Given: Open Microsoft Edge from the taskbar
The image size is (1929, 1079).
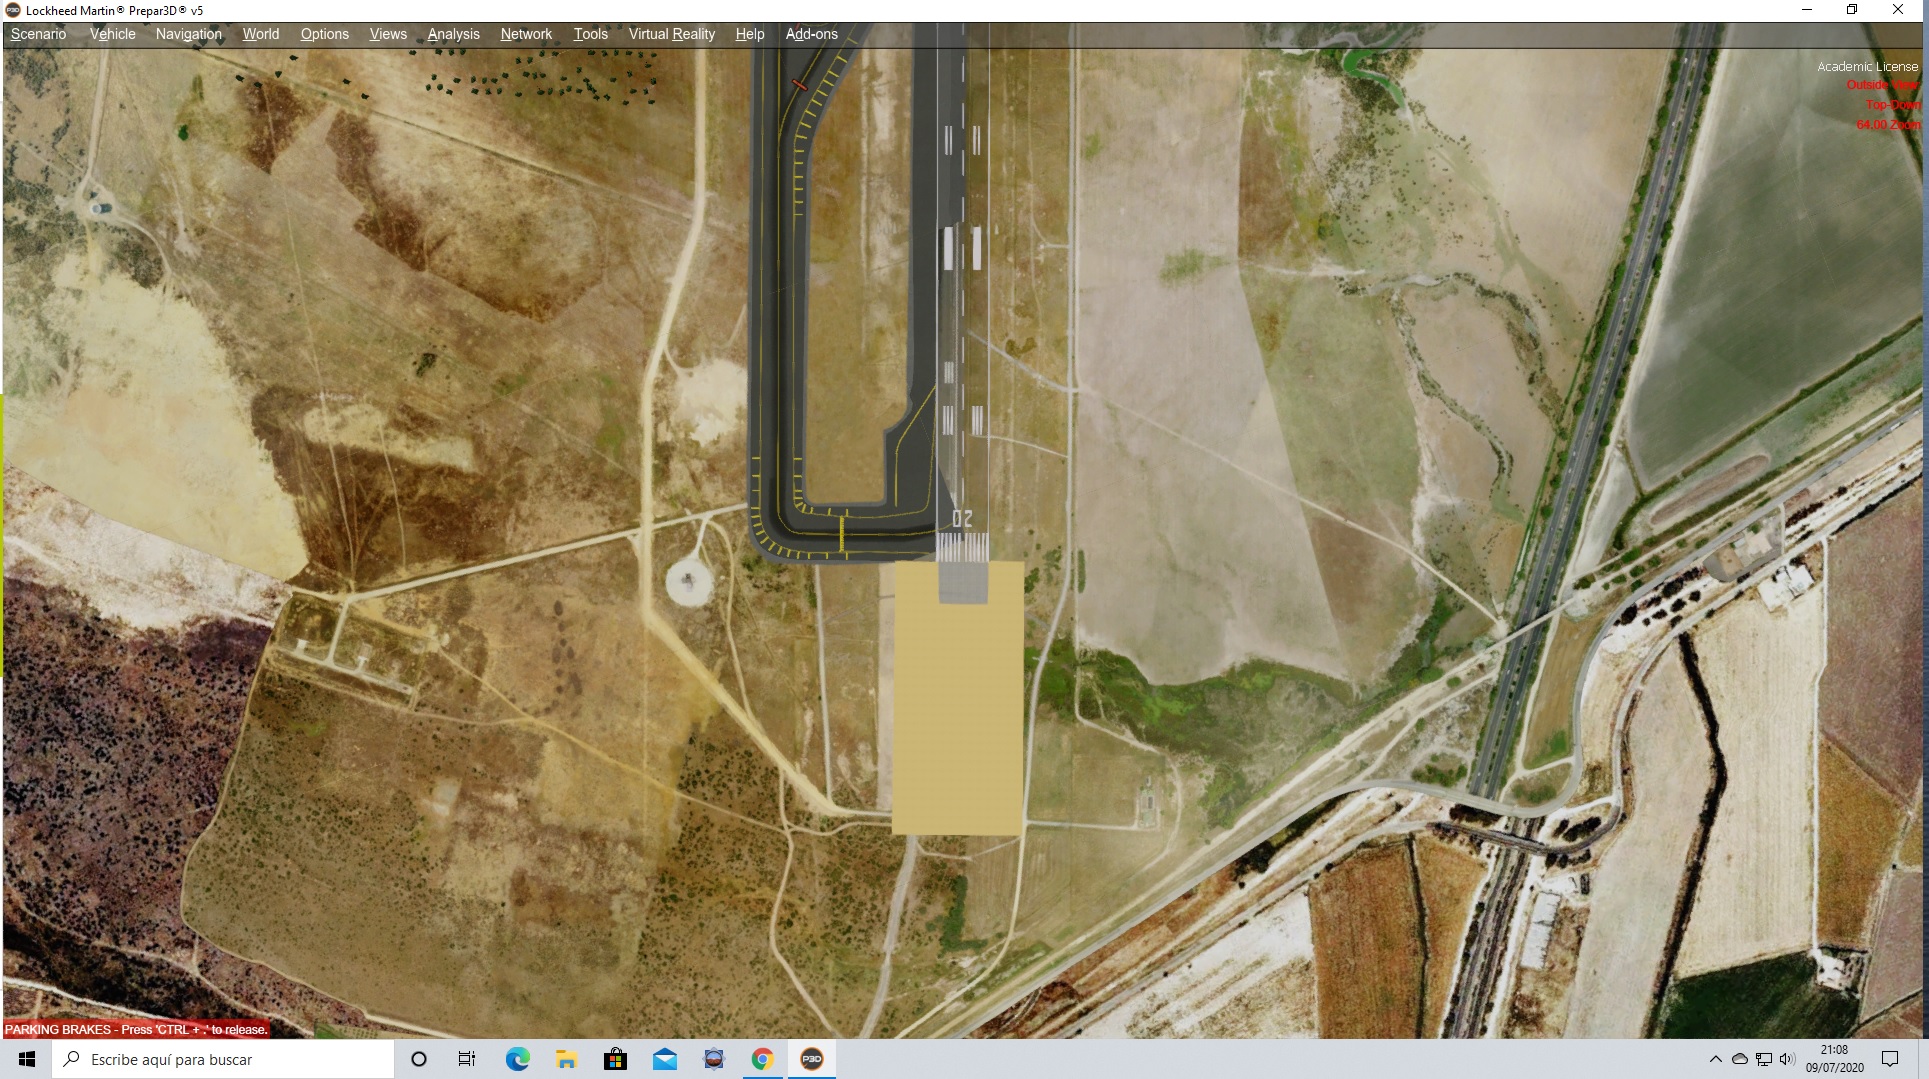Looking at the screenshot, I should click(517, 1059).
